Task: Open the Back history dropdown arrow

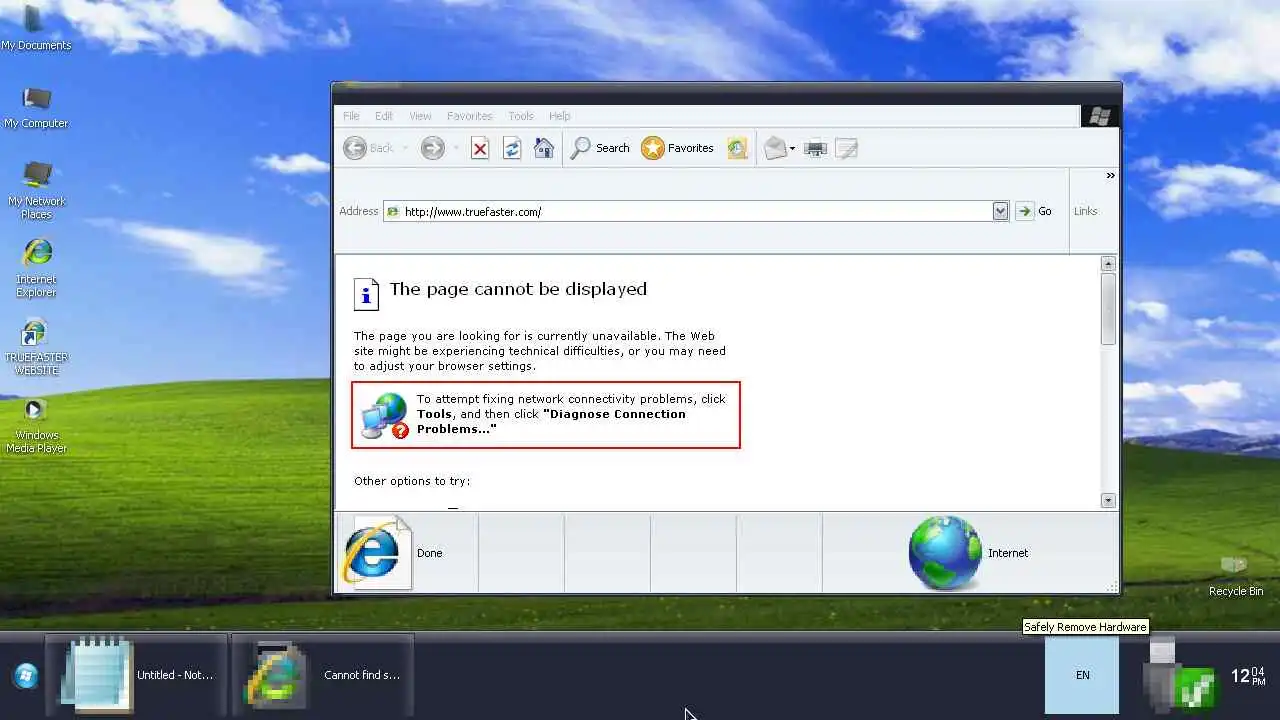Action: [x=405, y=148]
